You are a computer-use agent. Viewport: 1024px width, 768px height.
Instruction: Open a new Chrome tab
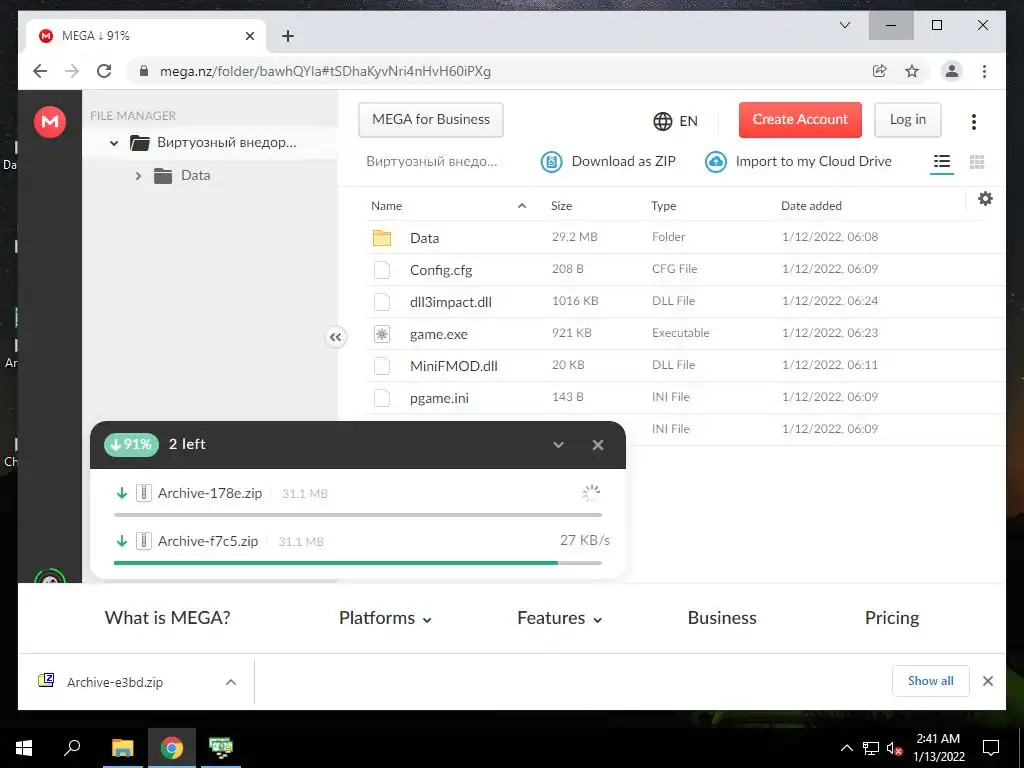point(287,36)
